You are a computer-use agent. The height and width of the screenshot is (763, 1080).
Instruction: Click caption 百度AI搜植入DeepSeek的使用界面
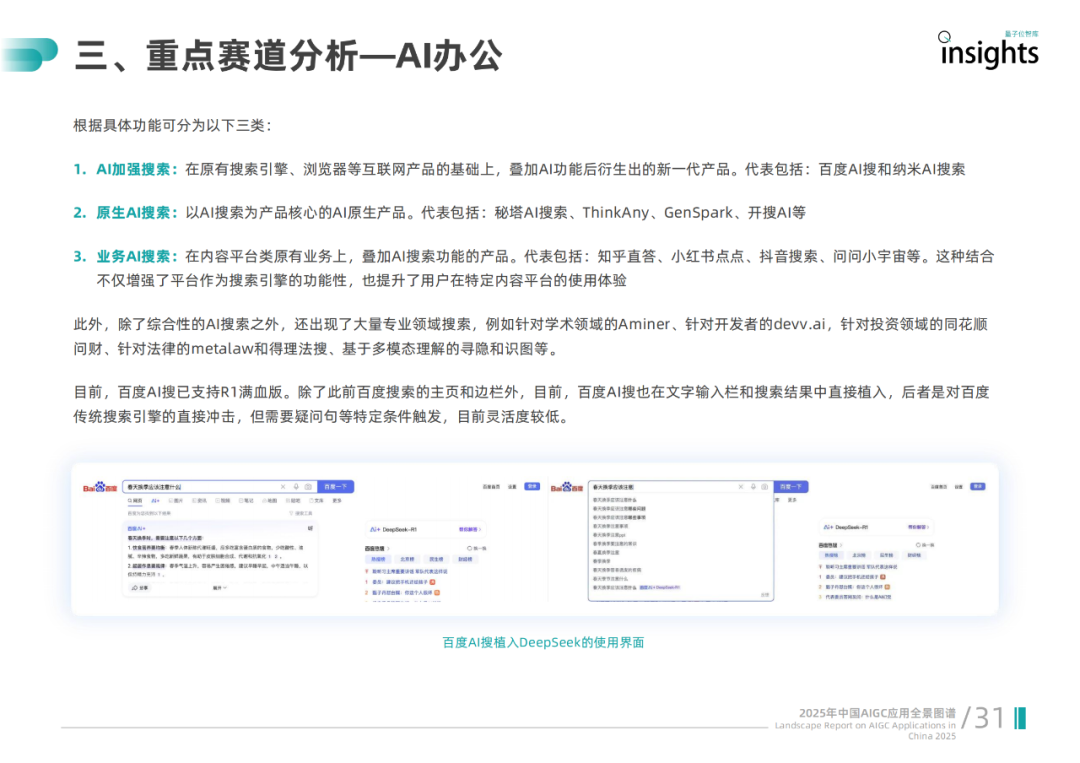pos(543,642)
